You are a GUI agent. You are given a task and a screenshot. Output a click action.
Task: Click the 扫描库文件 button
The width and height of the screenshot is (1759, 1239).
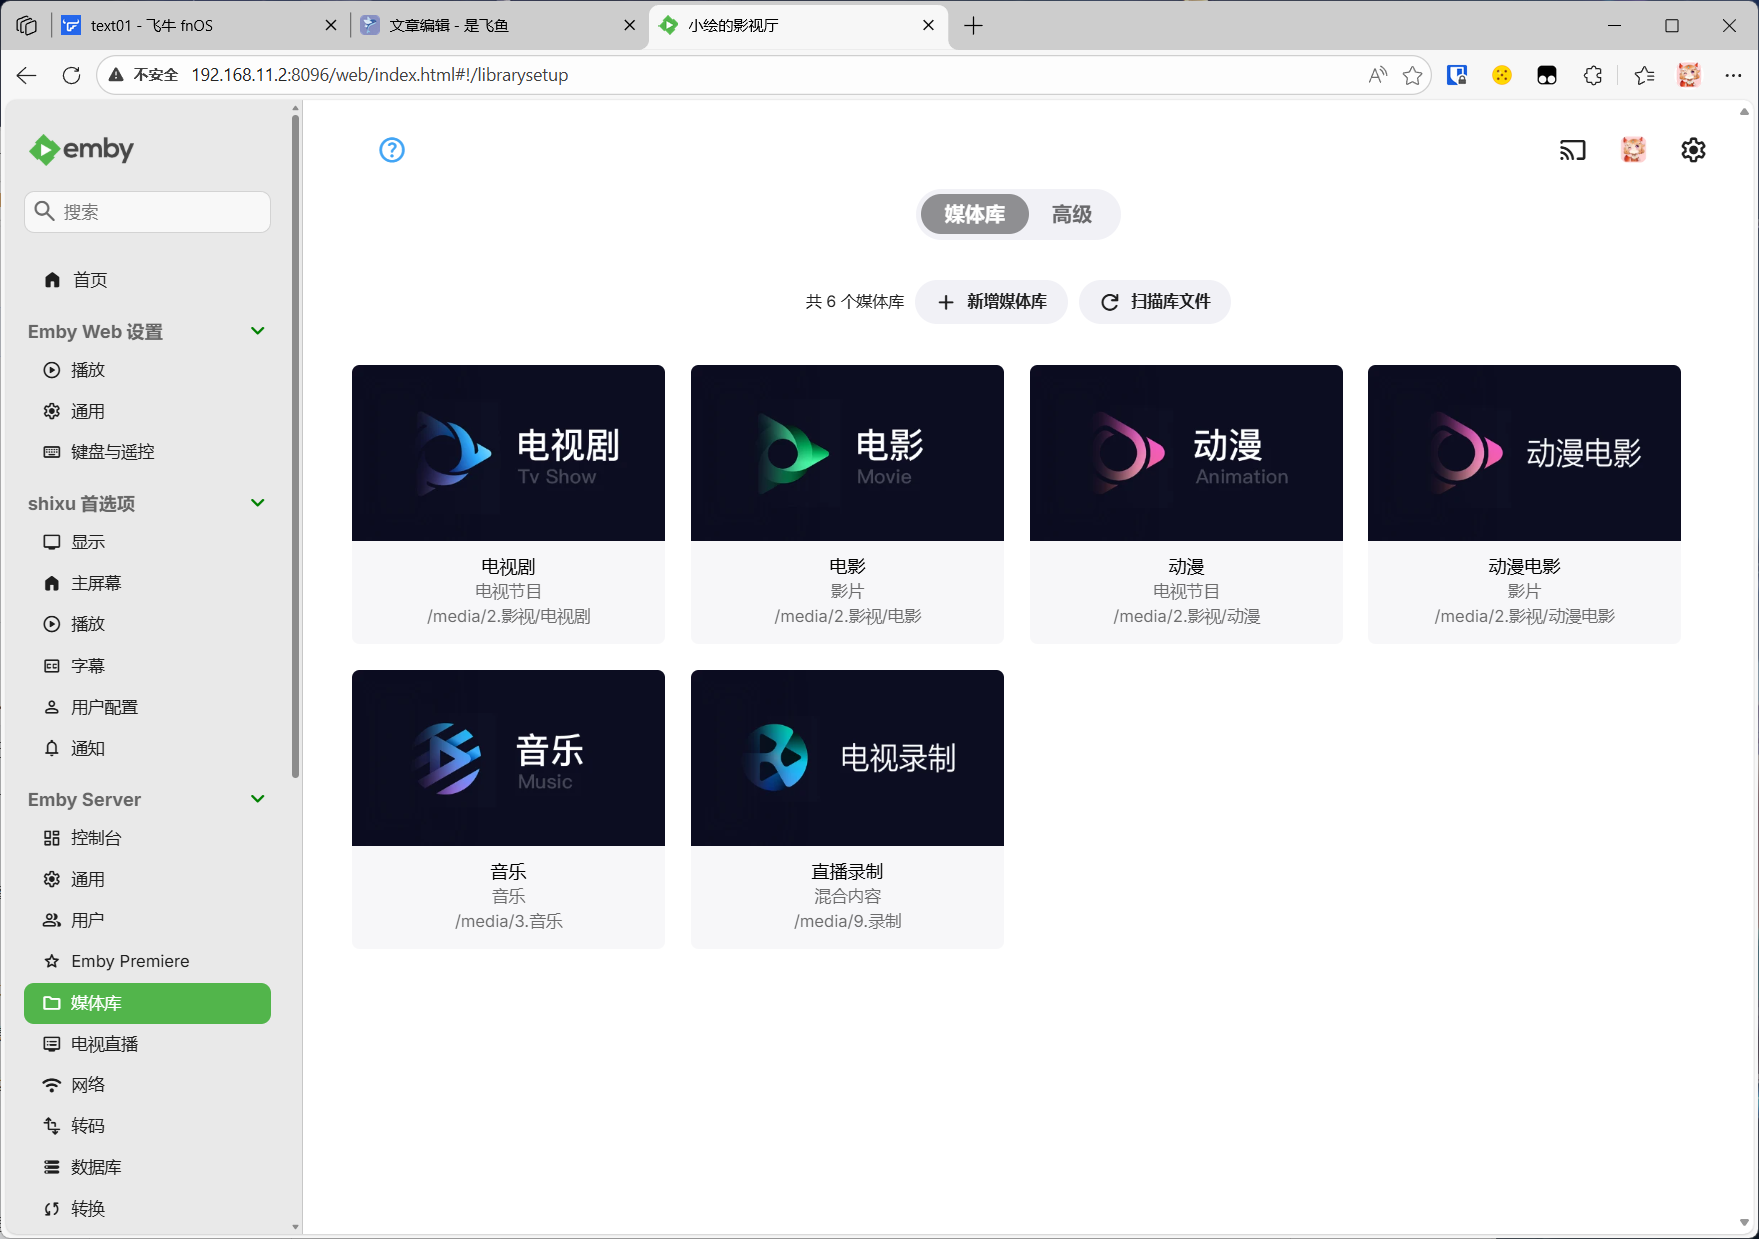[x=1155, y=302]
